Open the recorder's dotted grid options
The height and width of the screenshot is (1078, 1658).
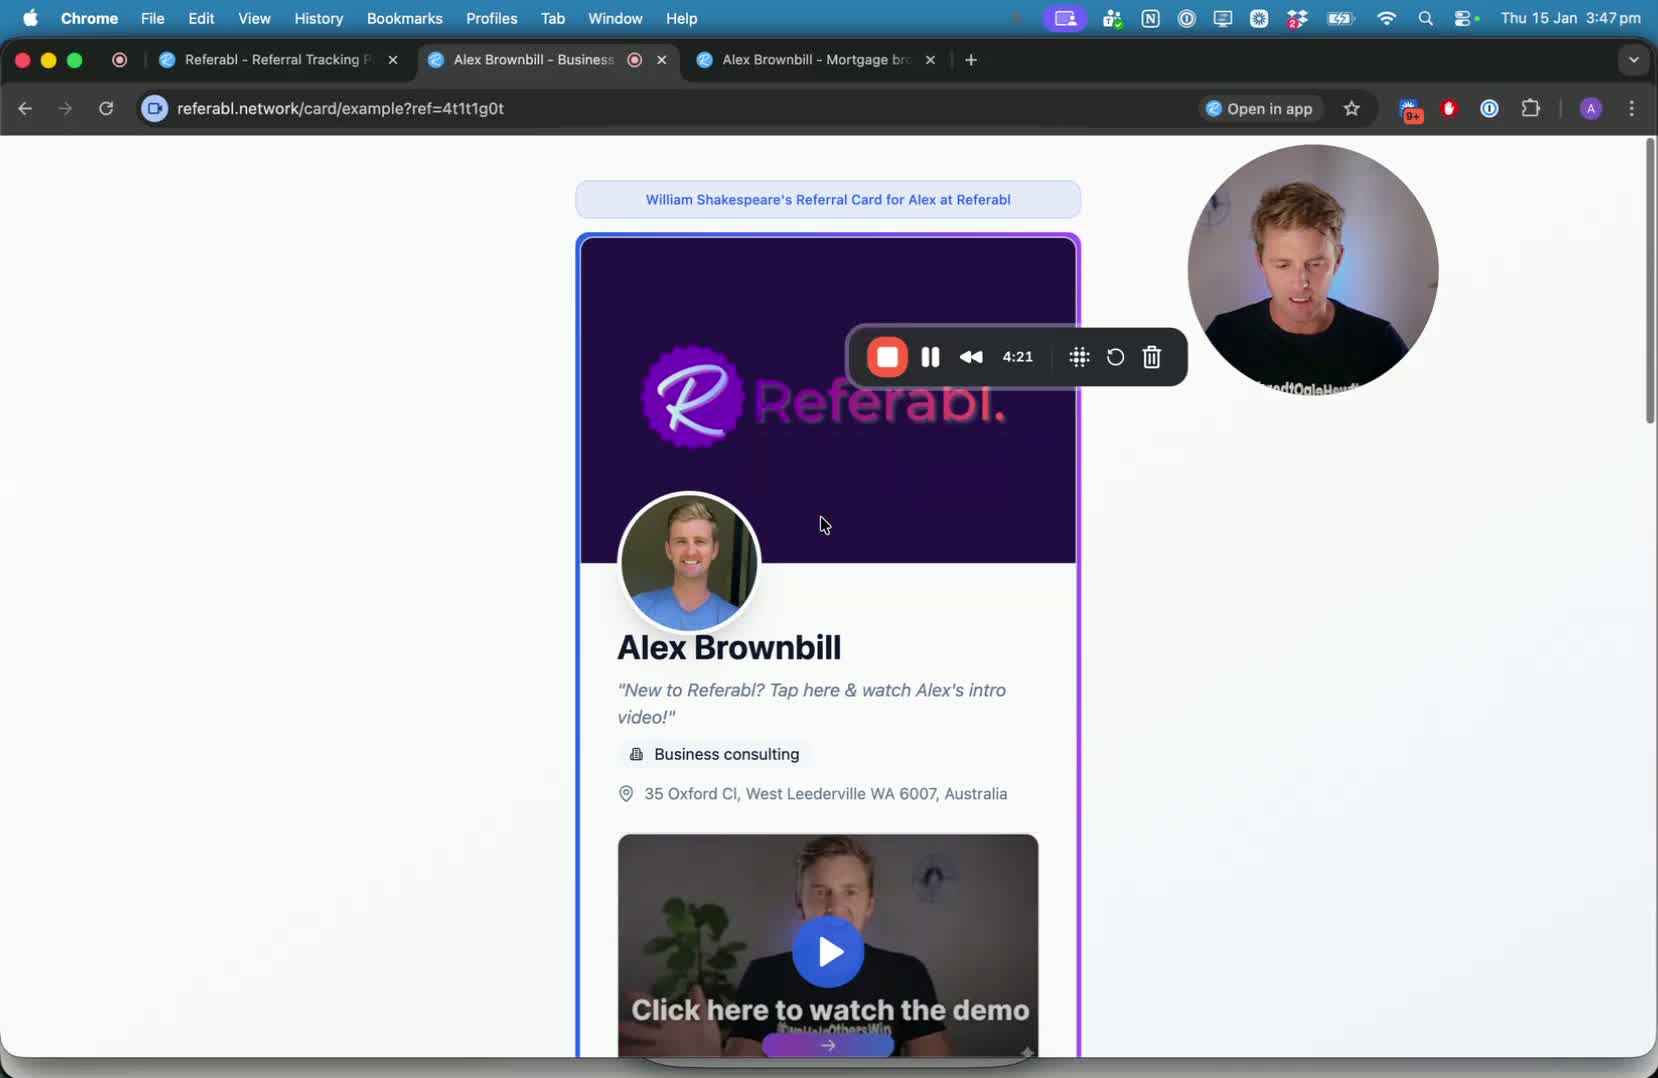pos(1079,357)
